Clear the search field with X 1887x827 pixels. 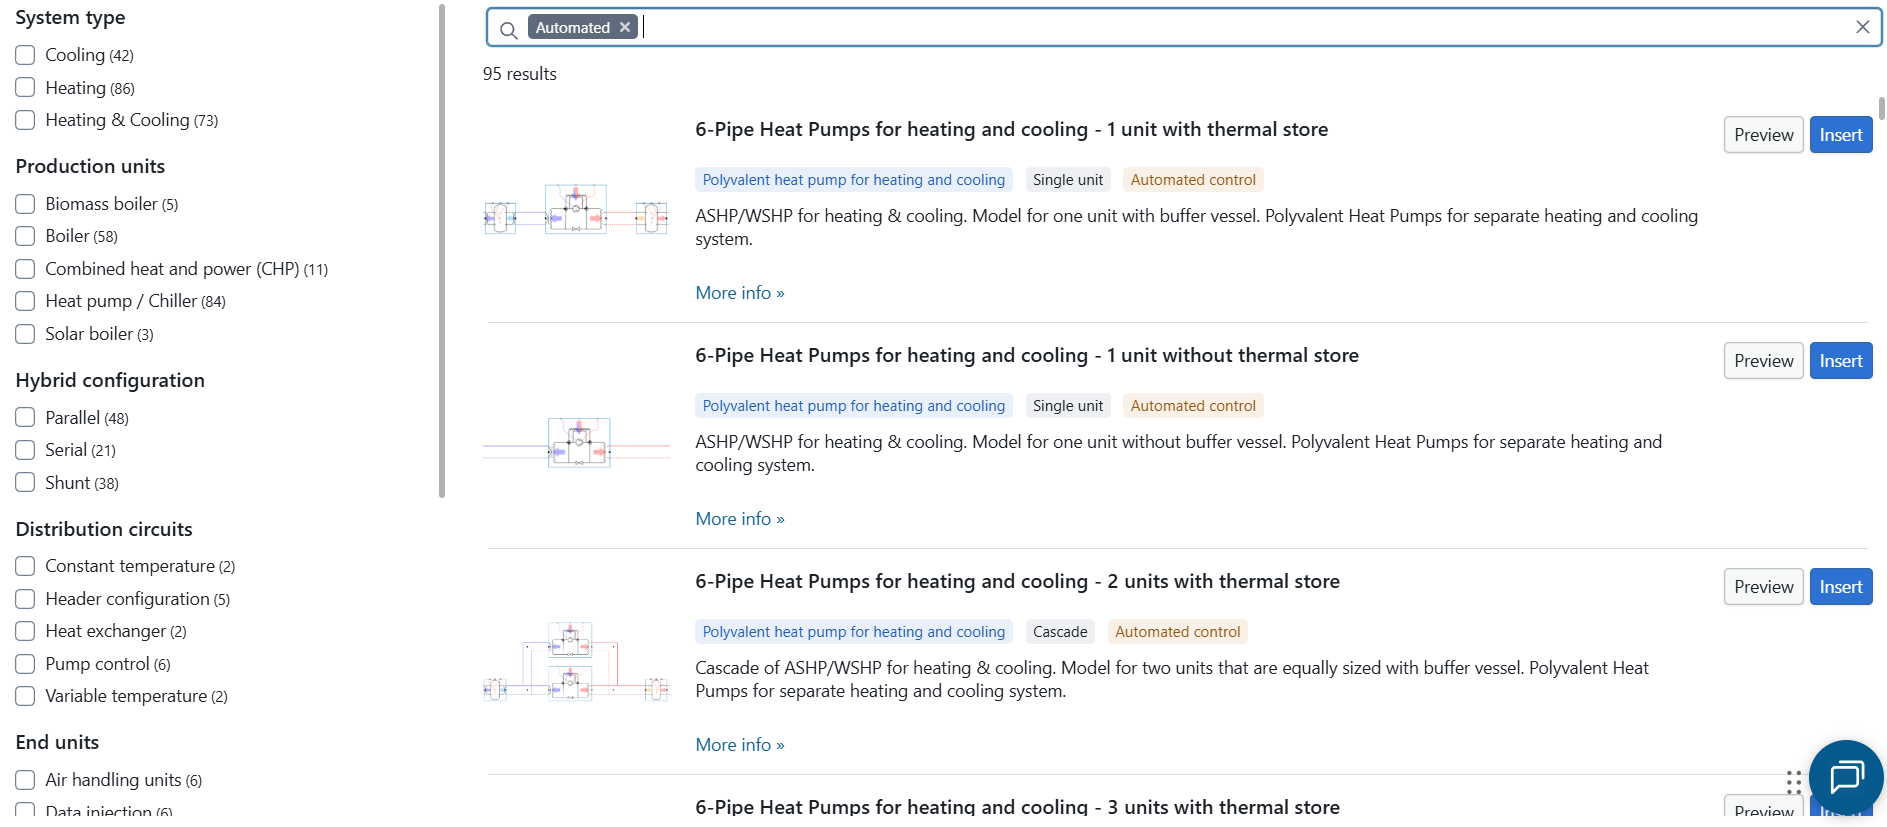1862,27
